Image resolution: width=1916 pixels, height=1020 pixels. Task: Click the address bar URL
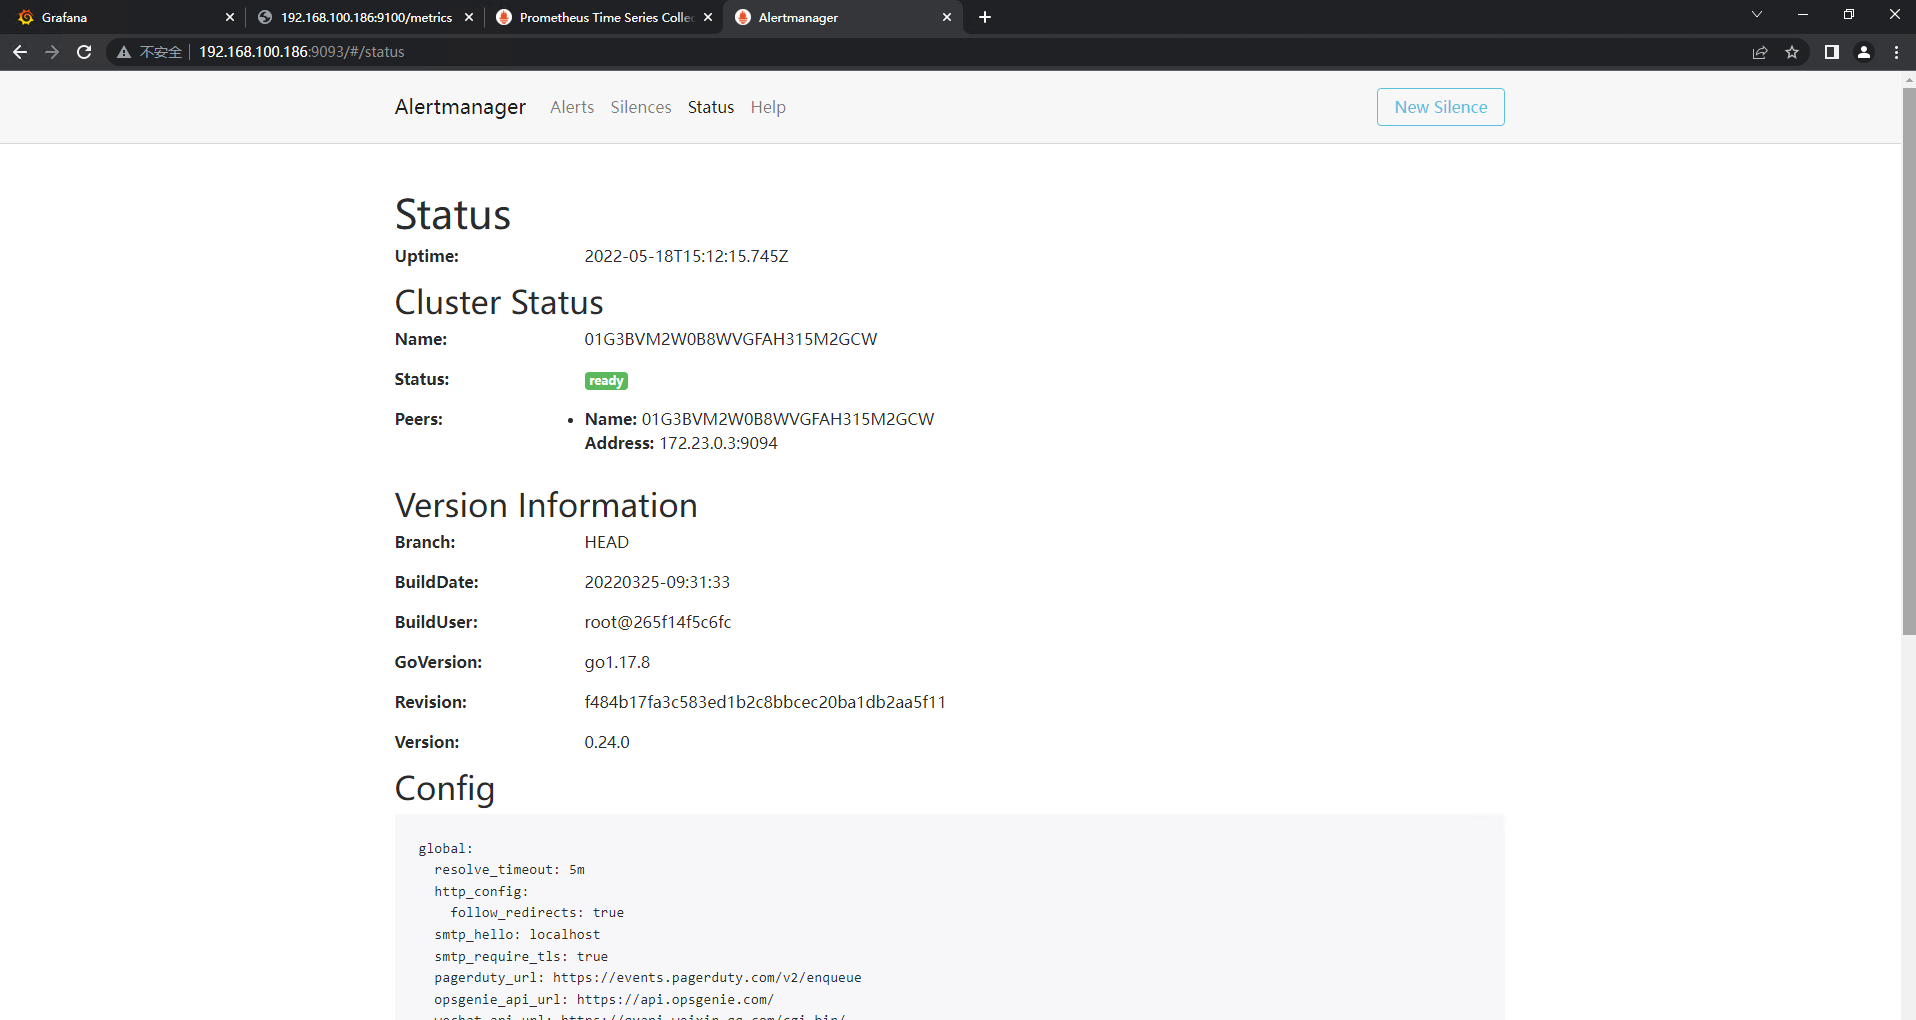pos(302,52)
